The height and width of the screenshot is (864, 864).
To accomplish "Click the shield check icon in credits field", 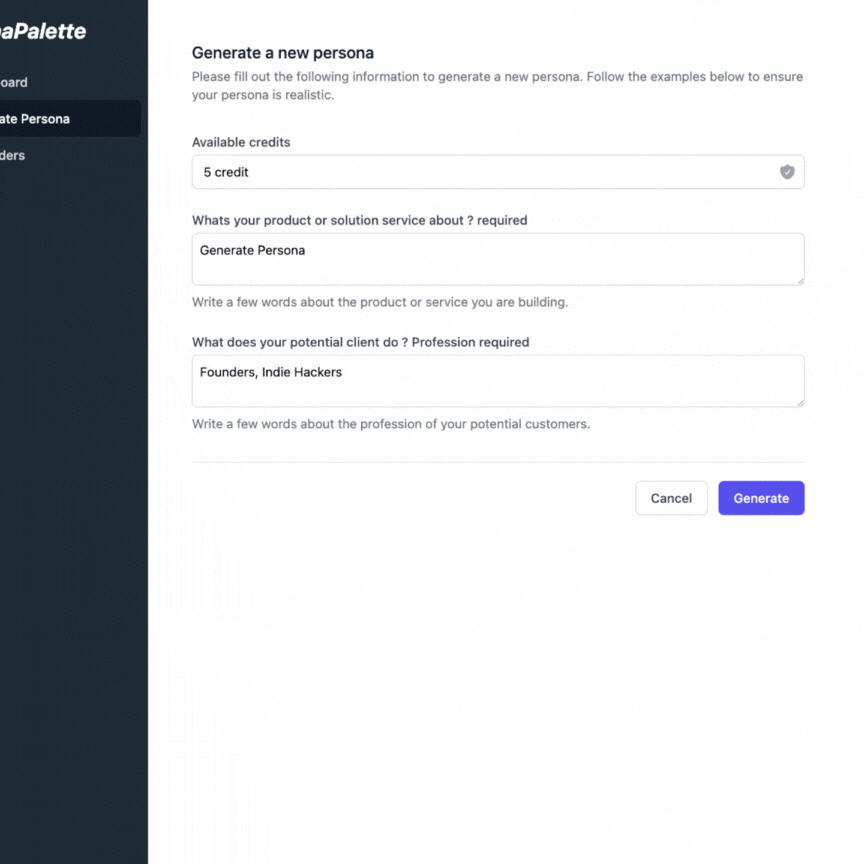I will (x=787, y=172).
